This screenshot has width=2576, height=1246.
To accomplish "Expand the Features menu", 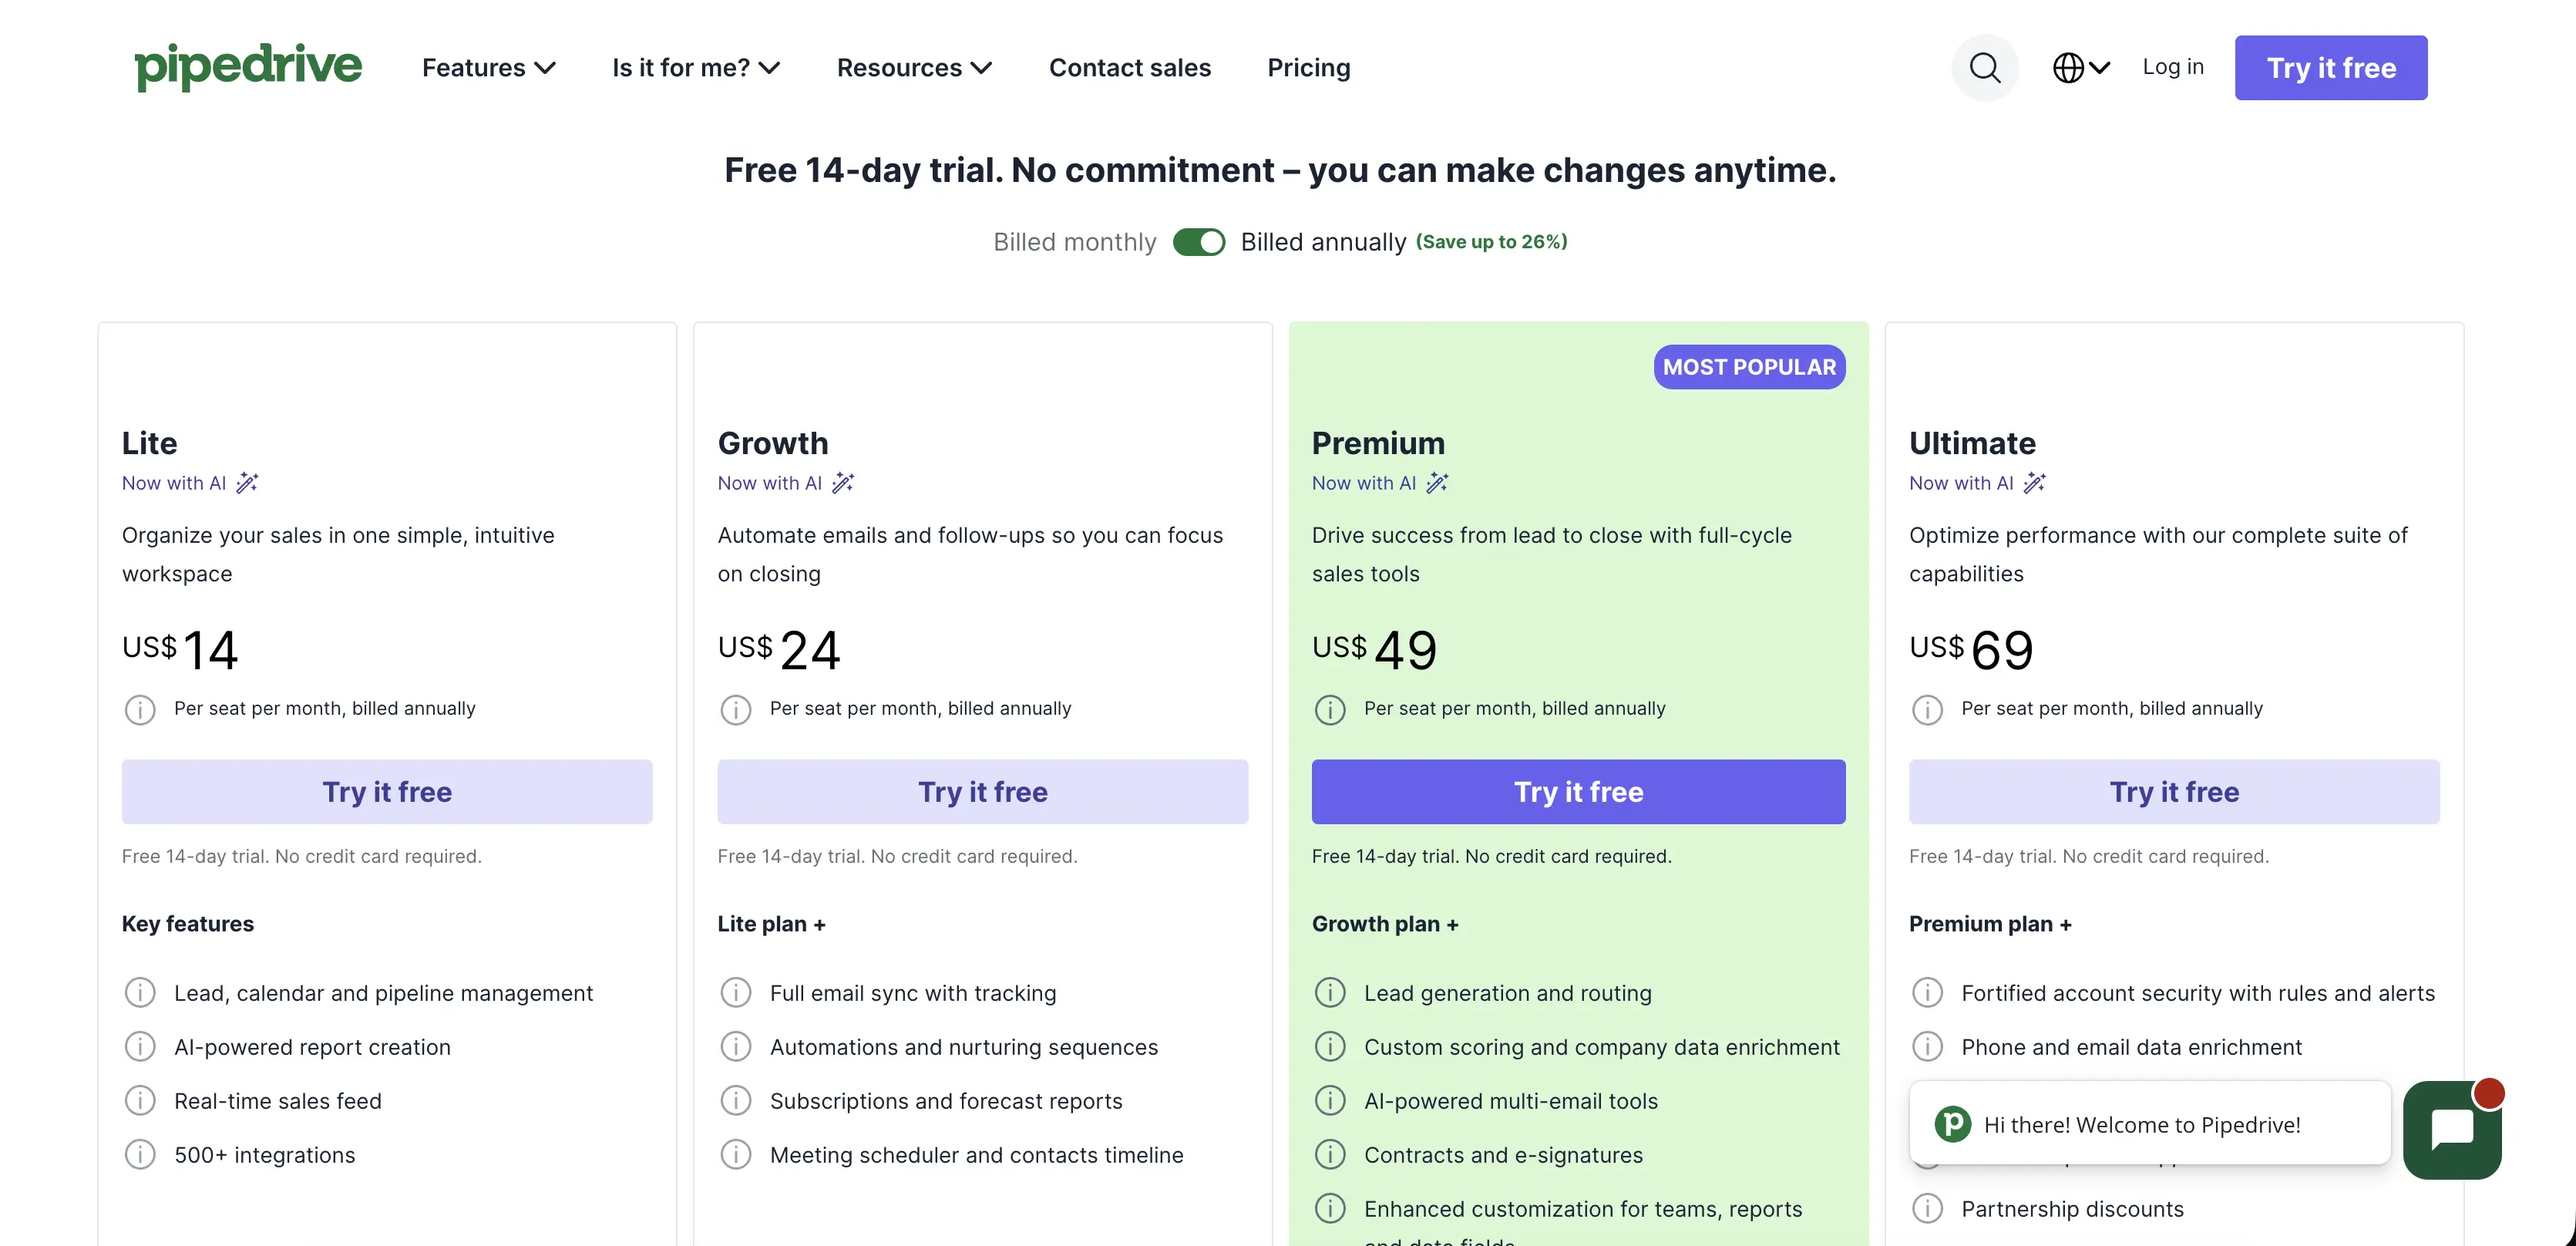I will pyautogui.click(x=489, y=68).
